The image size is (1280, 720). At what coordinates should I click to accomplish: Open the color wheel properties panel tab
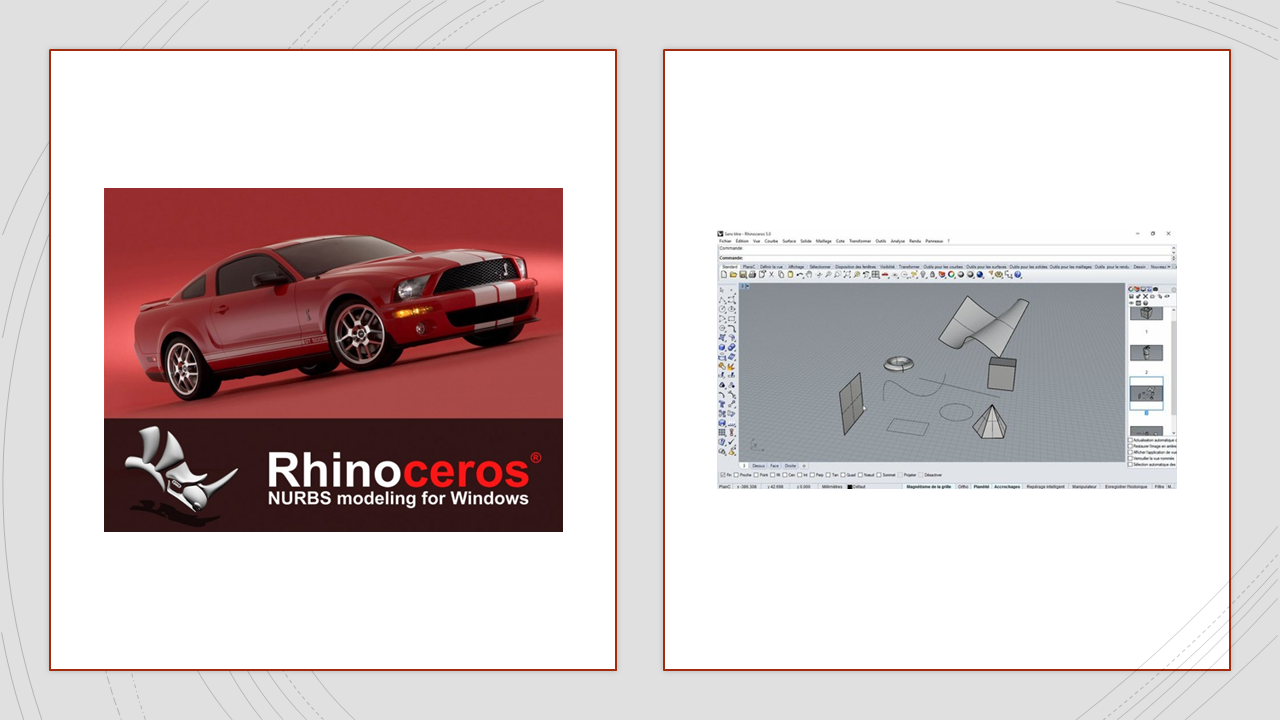point(1133,289)
